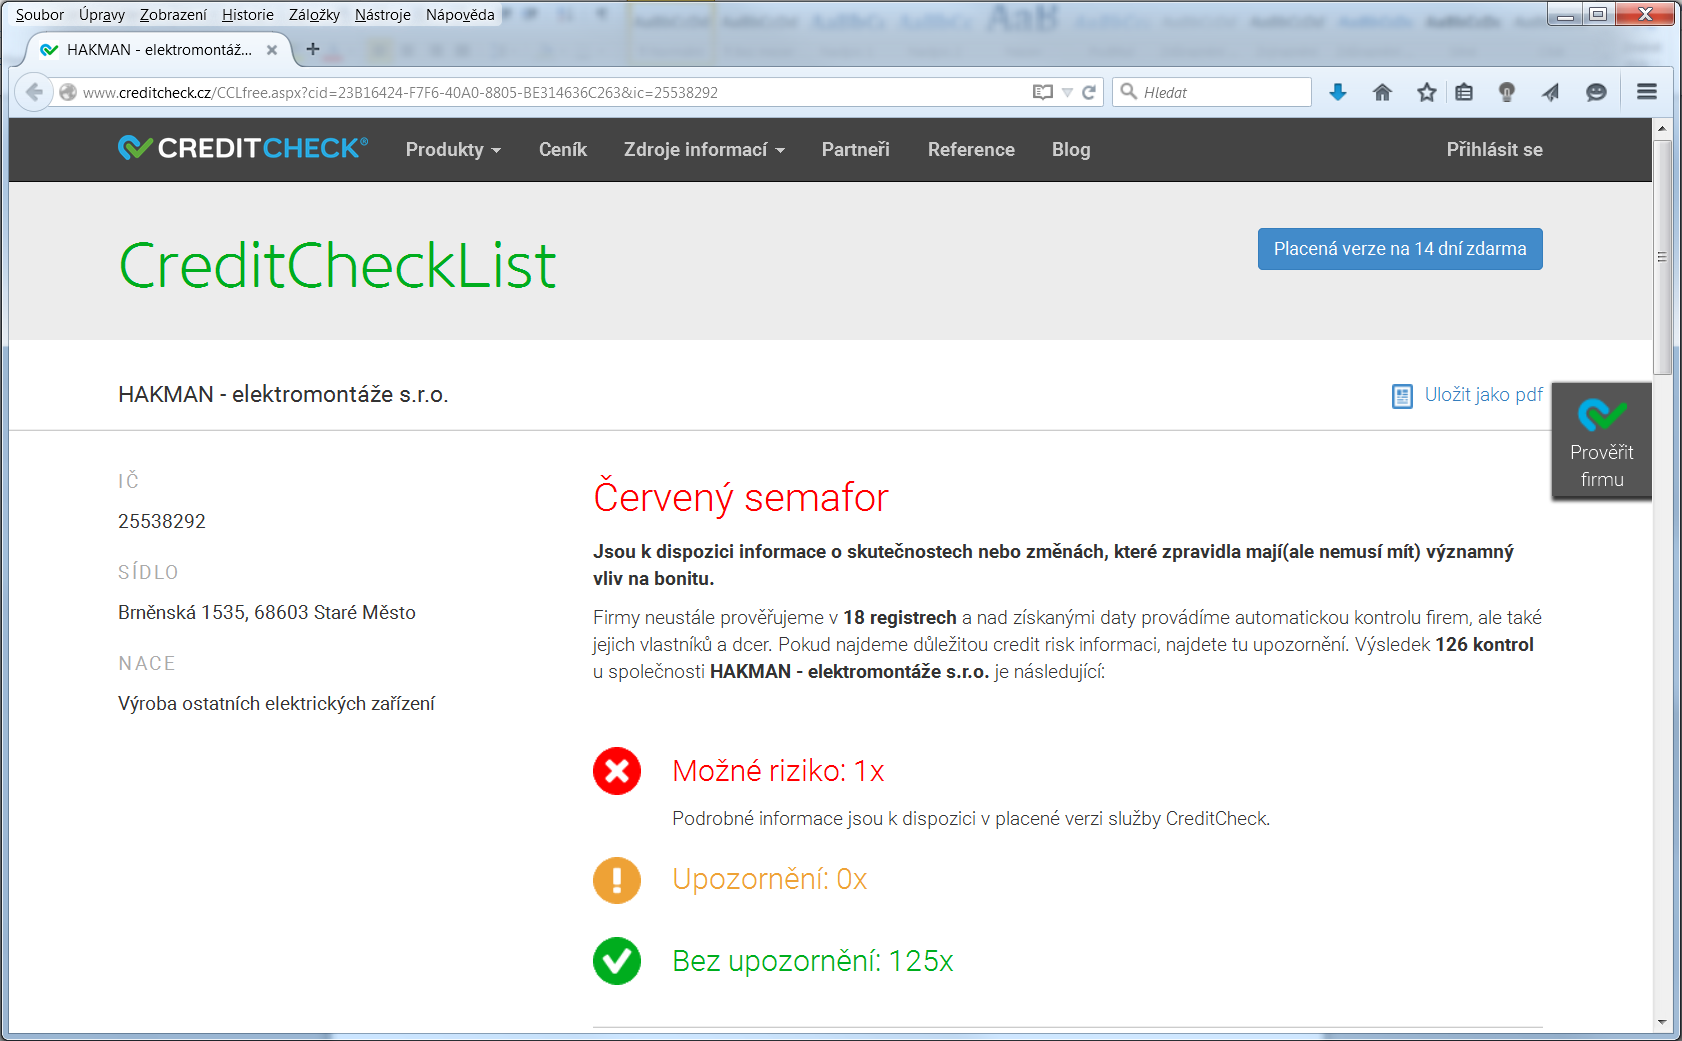Open the Nápověda menu
The width and height of the screenshot is (1682, 1041).
click(460, 15)
